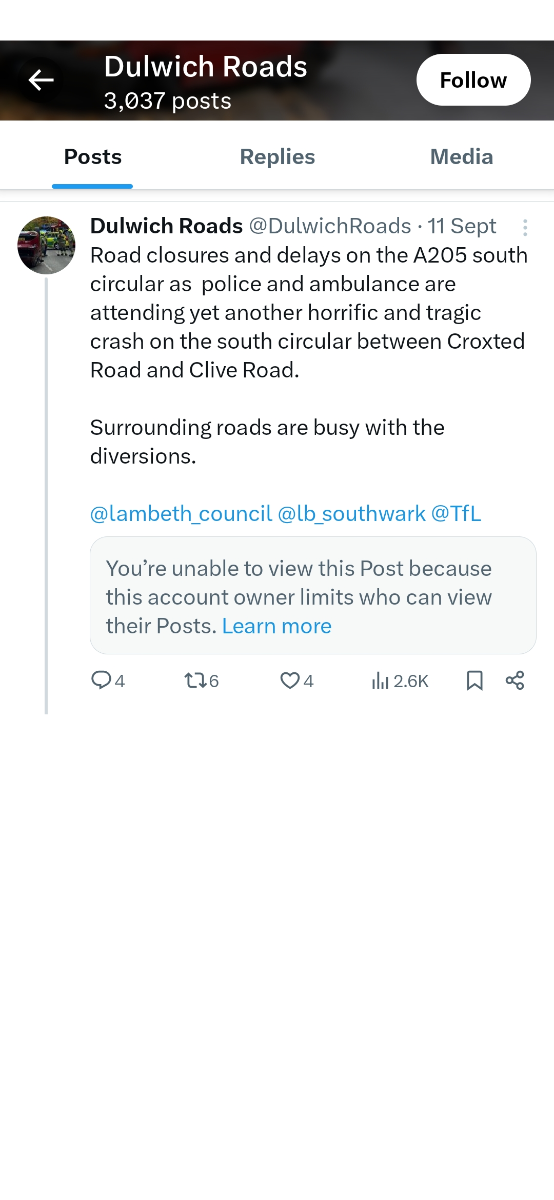The height and width of the screenshot is (1200, 554).
Task: Bookmark the A205 crash post
Action: tap(475, 681)
